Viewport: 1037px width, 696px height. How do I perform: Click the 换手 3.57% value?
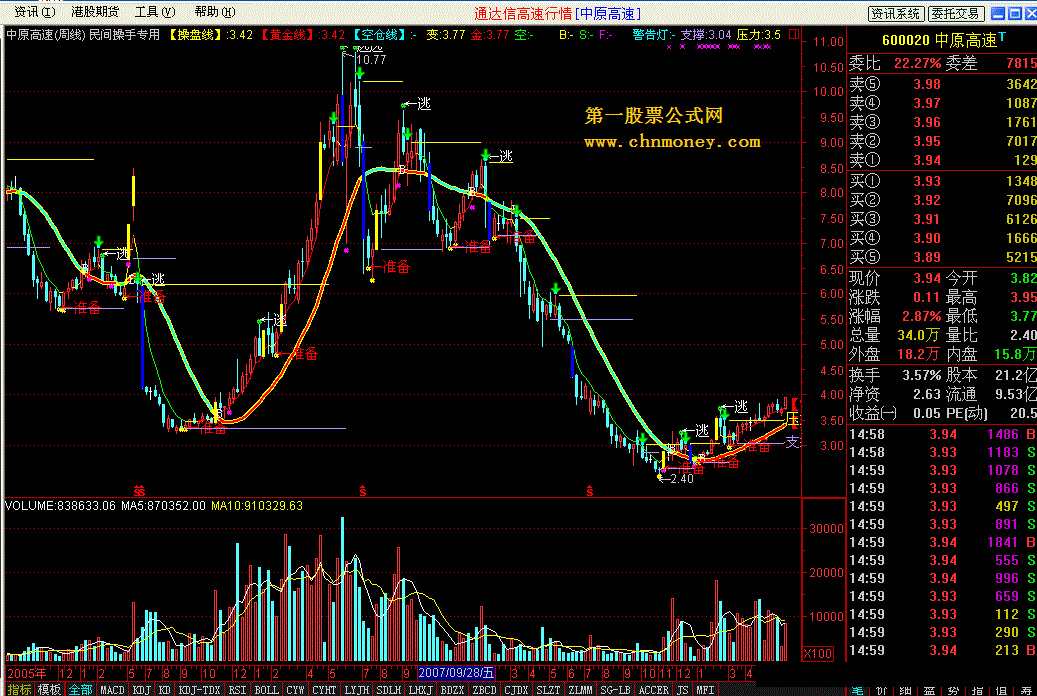click(921, 375)
